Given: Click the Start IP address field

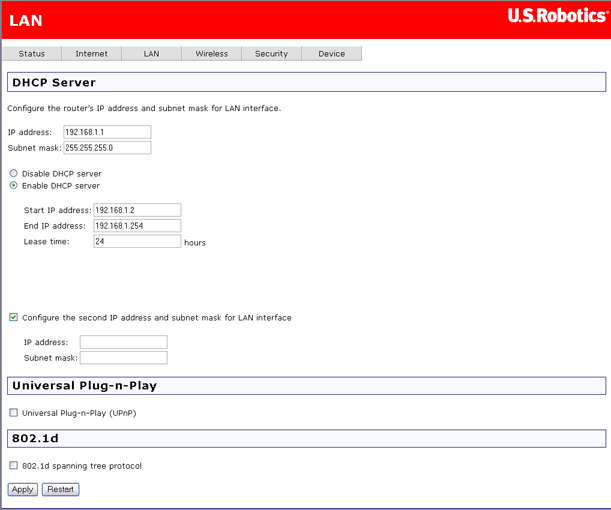Looking at the screenshot, I should coord(137,210).
